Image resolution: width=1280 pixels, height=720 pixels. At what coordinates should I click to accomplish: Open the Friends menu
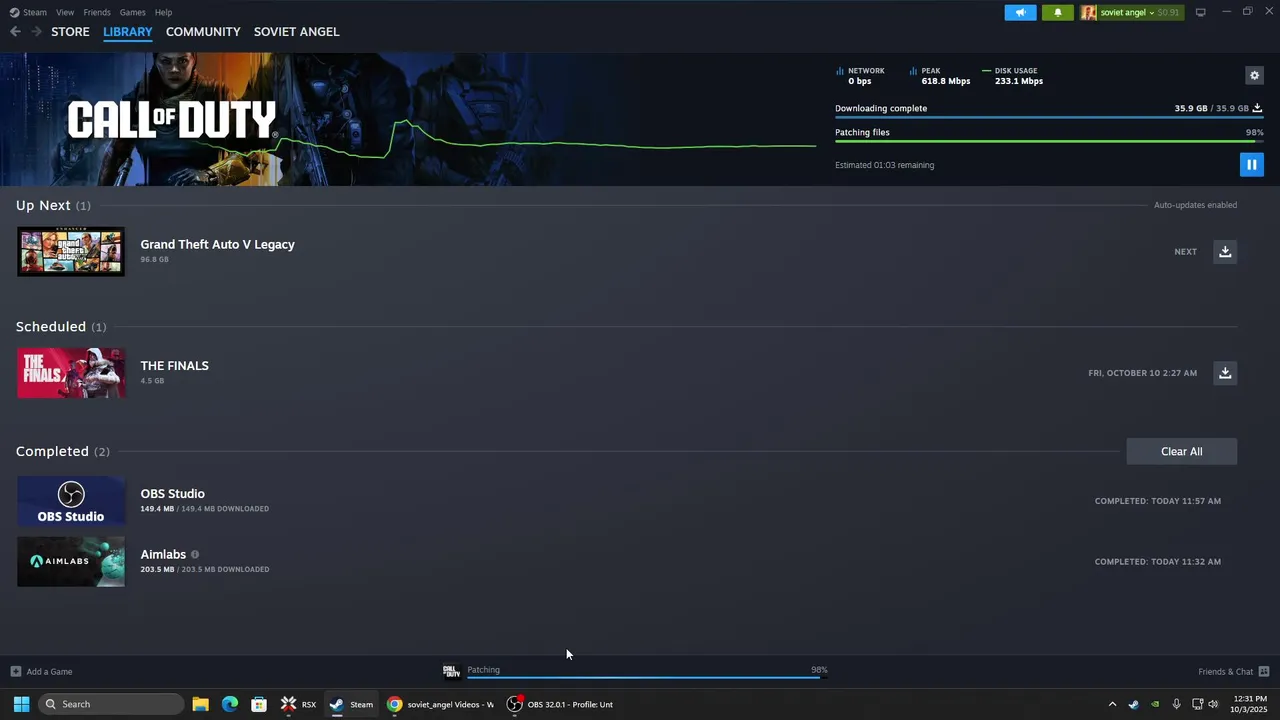click(97, 12)
